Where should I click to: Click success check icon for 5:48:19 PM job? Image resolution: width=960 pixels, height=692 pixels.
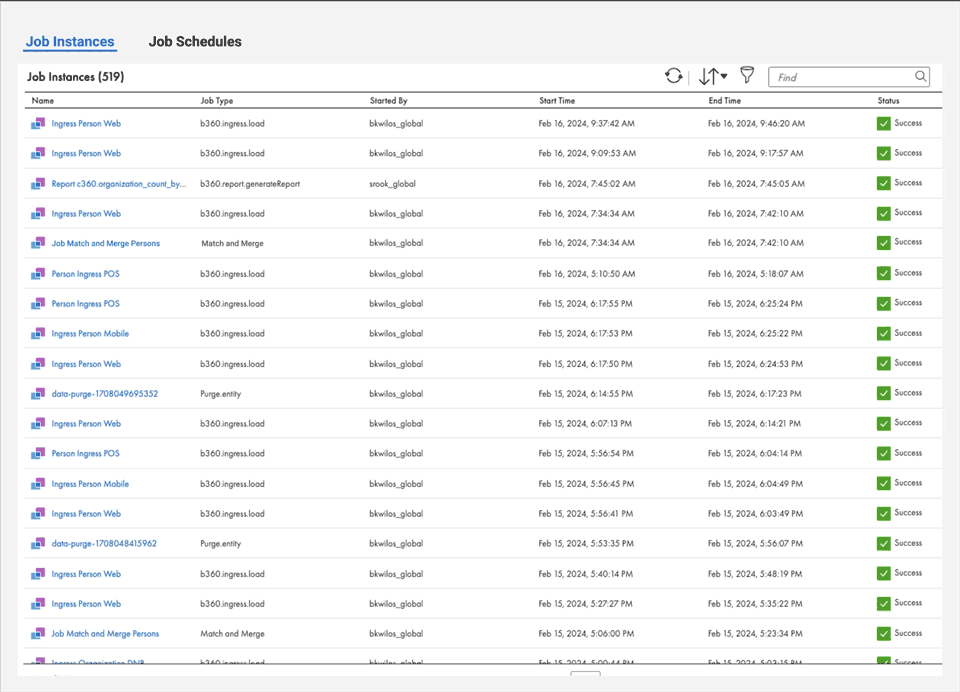(x=883, y=573)
